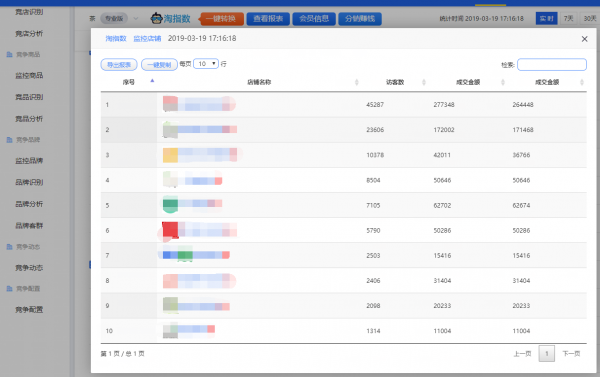This screenshot has width=600, height=377.
Task: Click the 竞争配置 section folder icon
Action: coord(10,289)
